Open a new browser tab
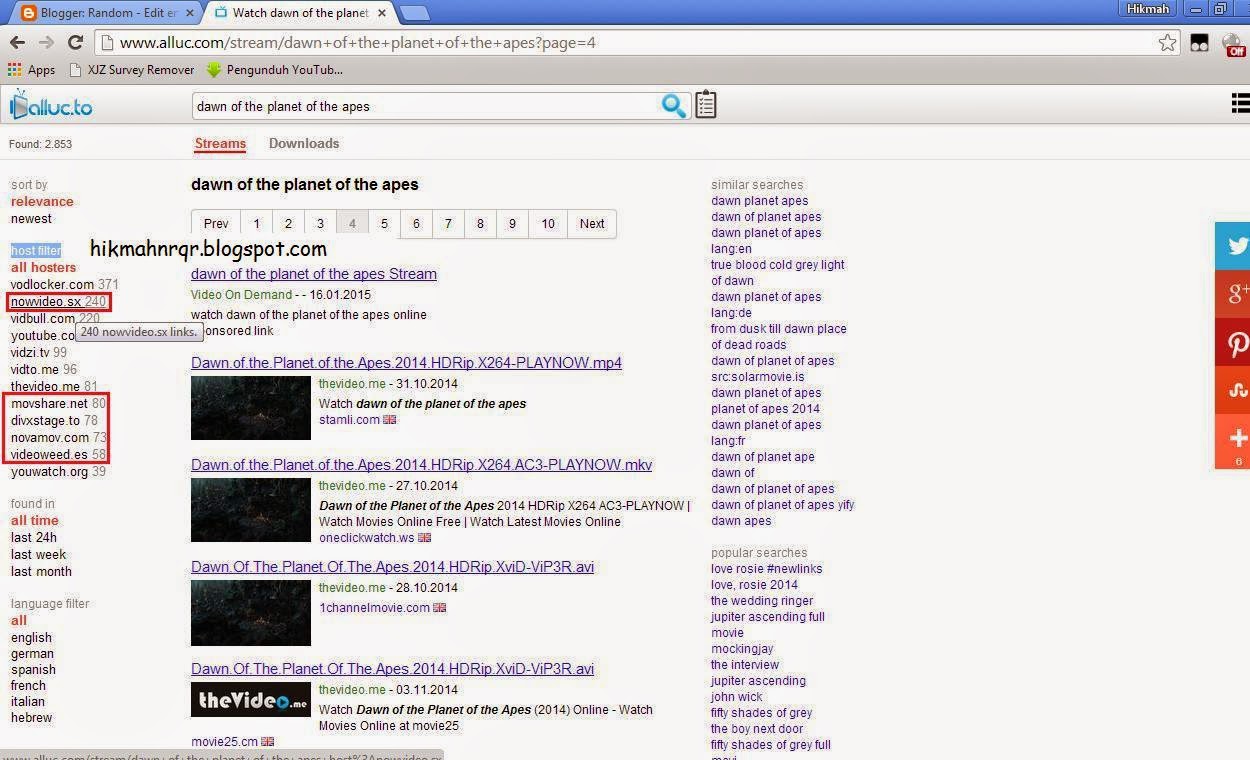1250x760 pixels. point(415,13)
